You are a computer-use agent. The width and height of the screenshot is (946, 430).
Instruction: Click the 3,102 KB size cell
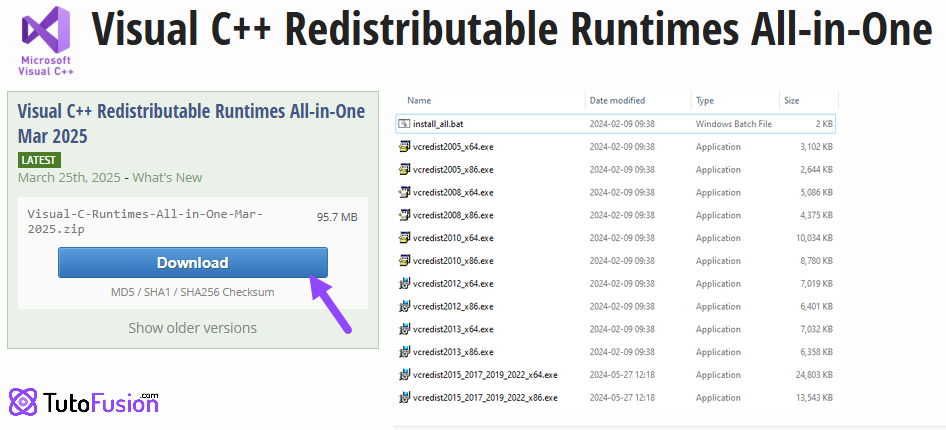click(816, 147)
